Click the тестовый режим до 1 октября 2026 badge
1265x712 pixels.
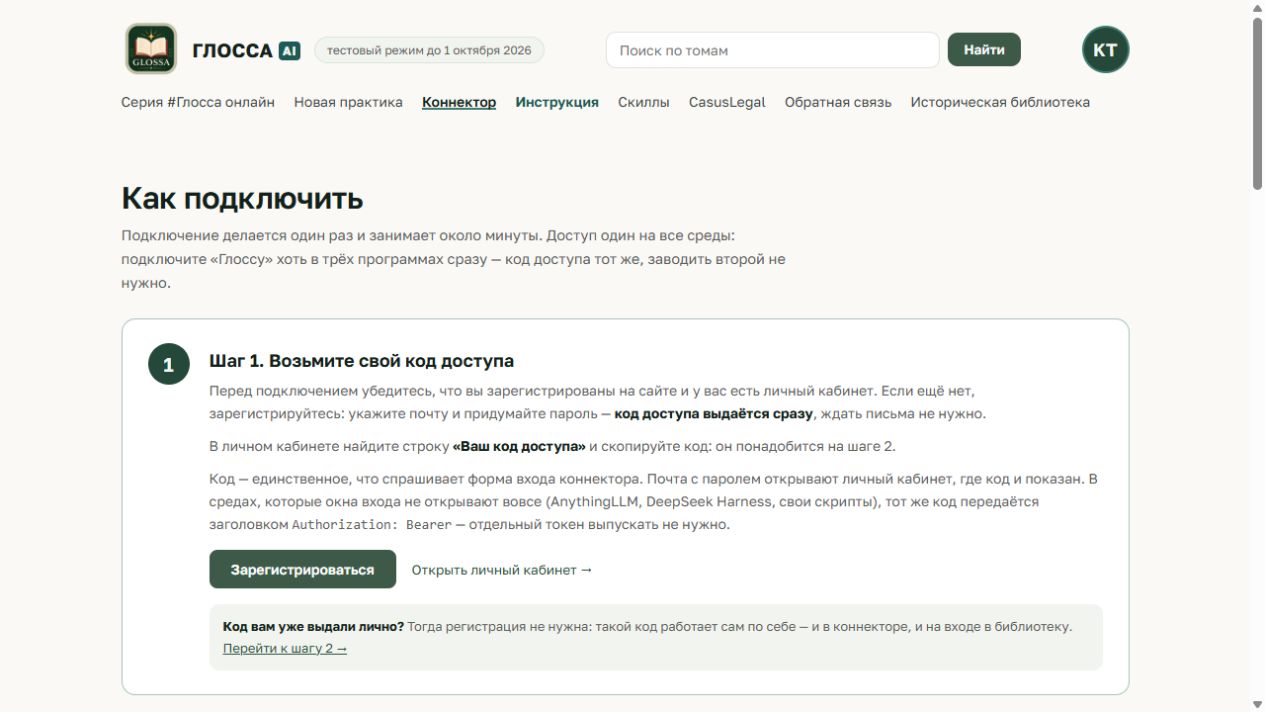click(429, 50)
